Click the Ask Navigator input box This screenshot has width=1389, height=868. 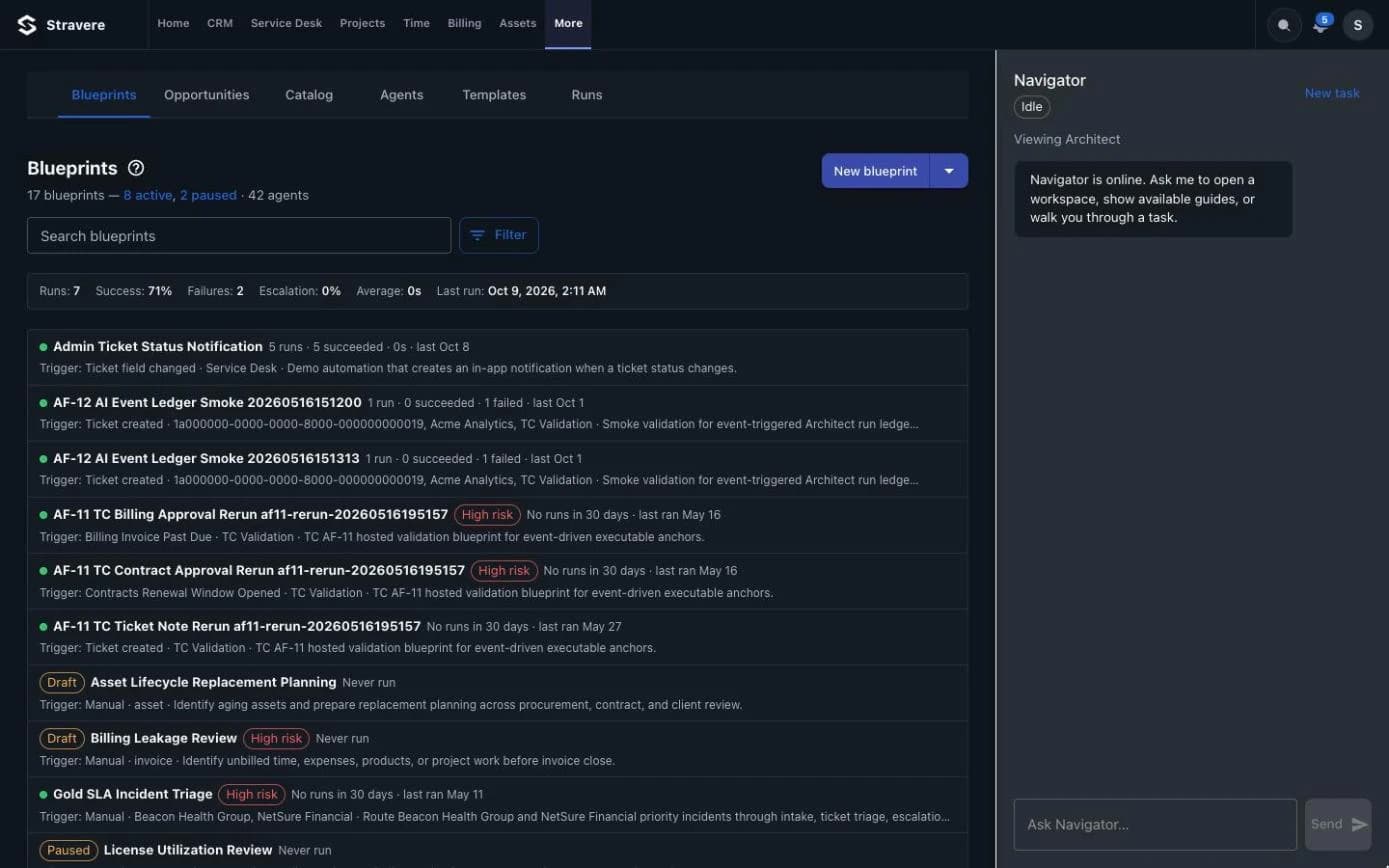click(1155, 824)
